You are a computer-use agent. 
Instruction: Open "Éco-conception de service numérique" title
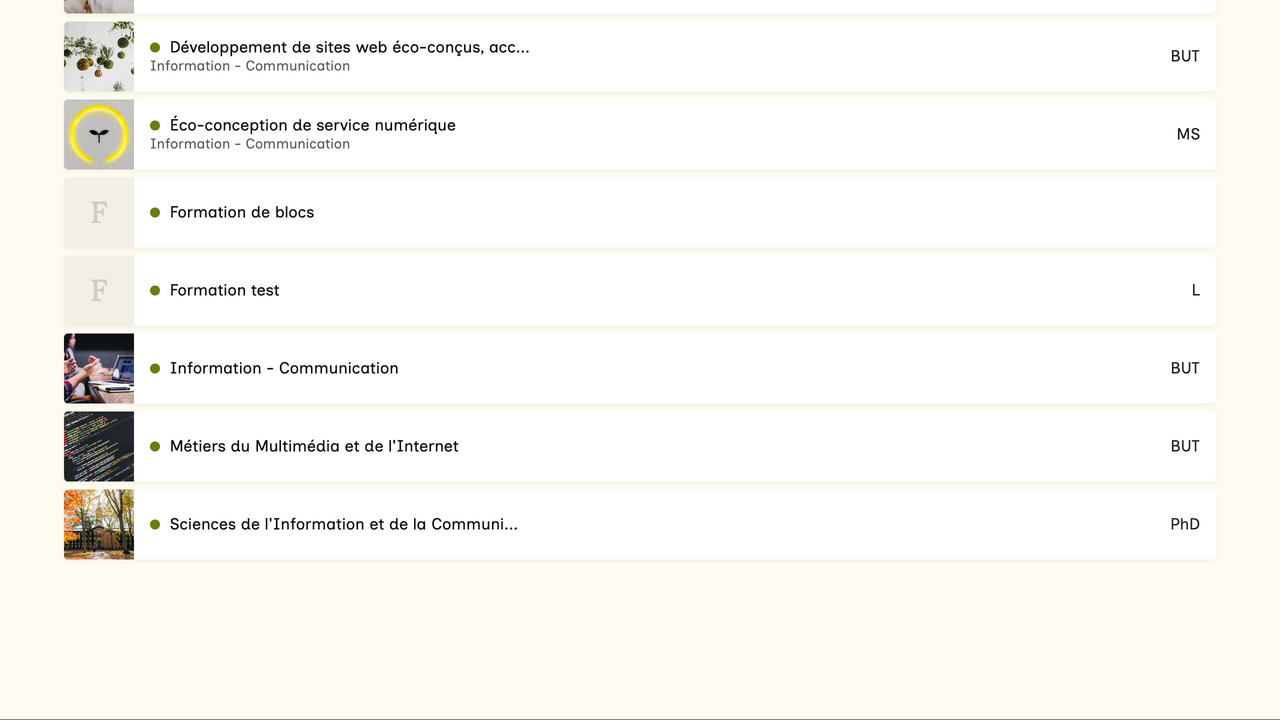(x=312, y=125)
